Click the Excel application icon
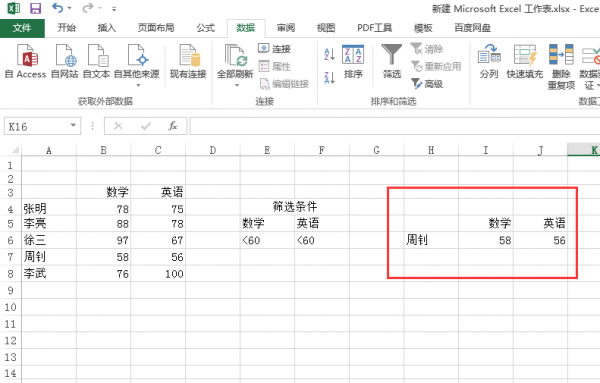Screen dimensions: 600x383 [x=14, y=8]
